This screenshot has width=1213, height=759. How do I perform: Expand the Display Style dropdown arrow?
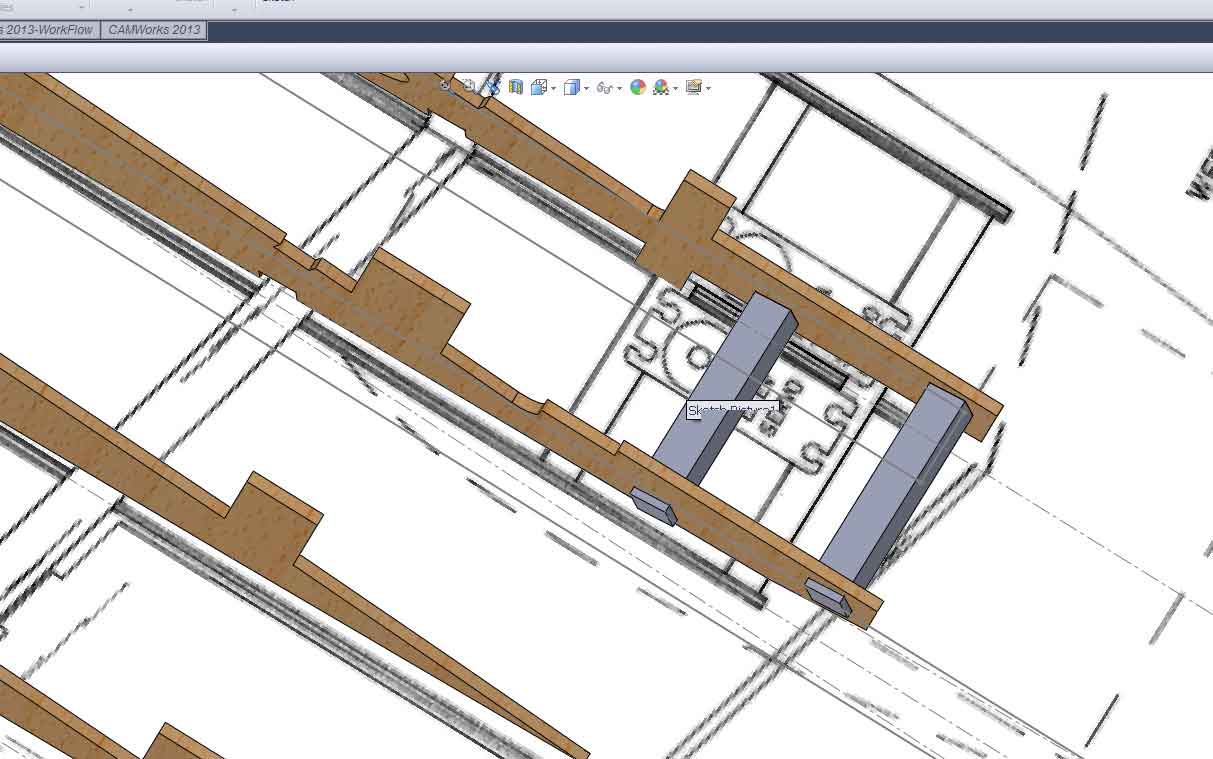pyautogui.click(x=586, y=88)
